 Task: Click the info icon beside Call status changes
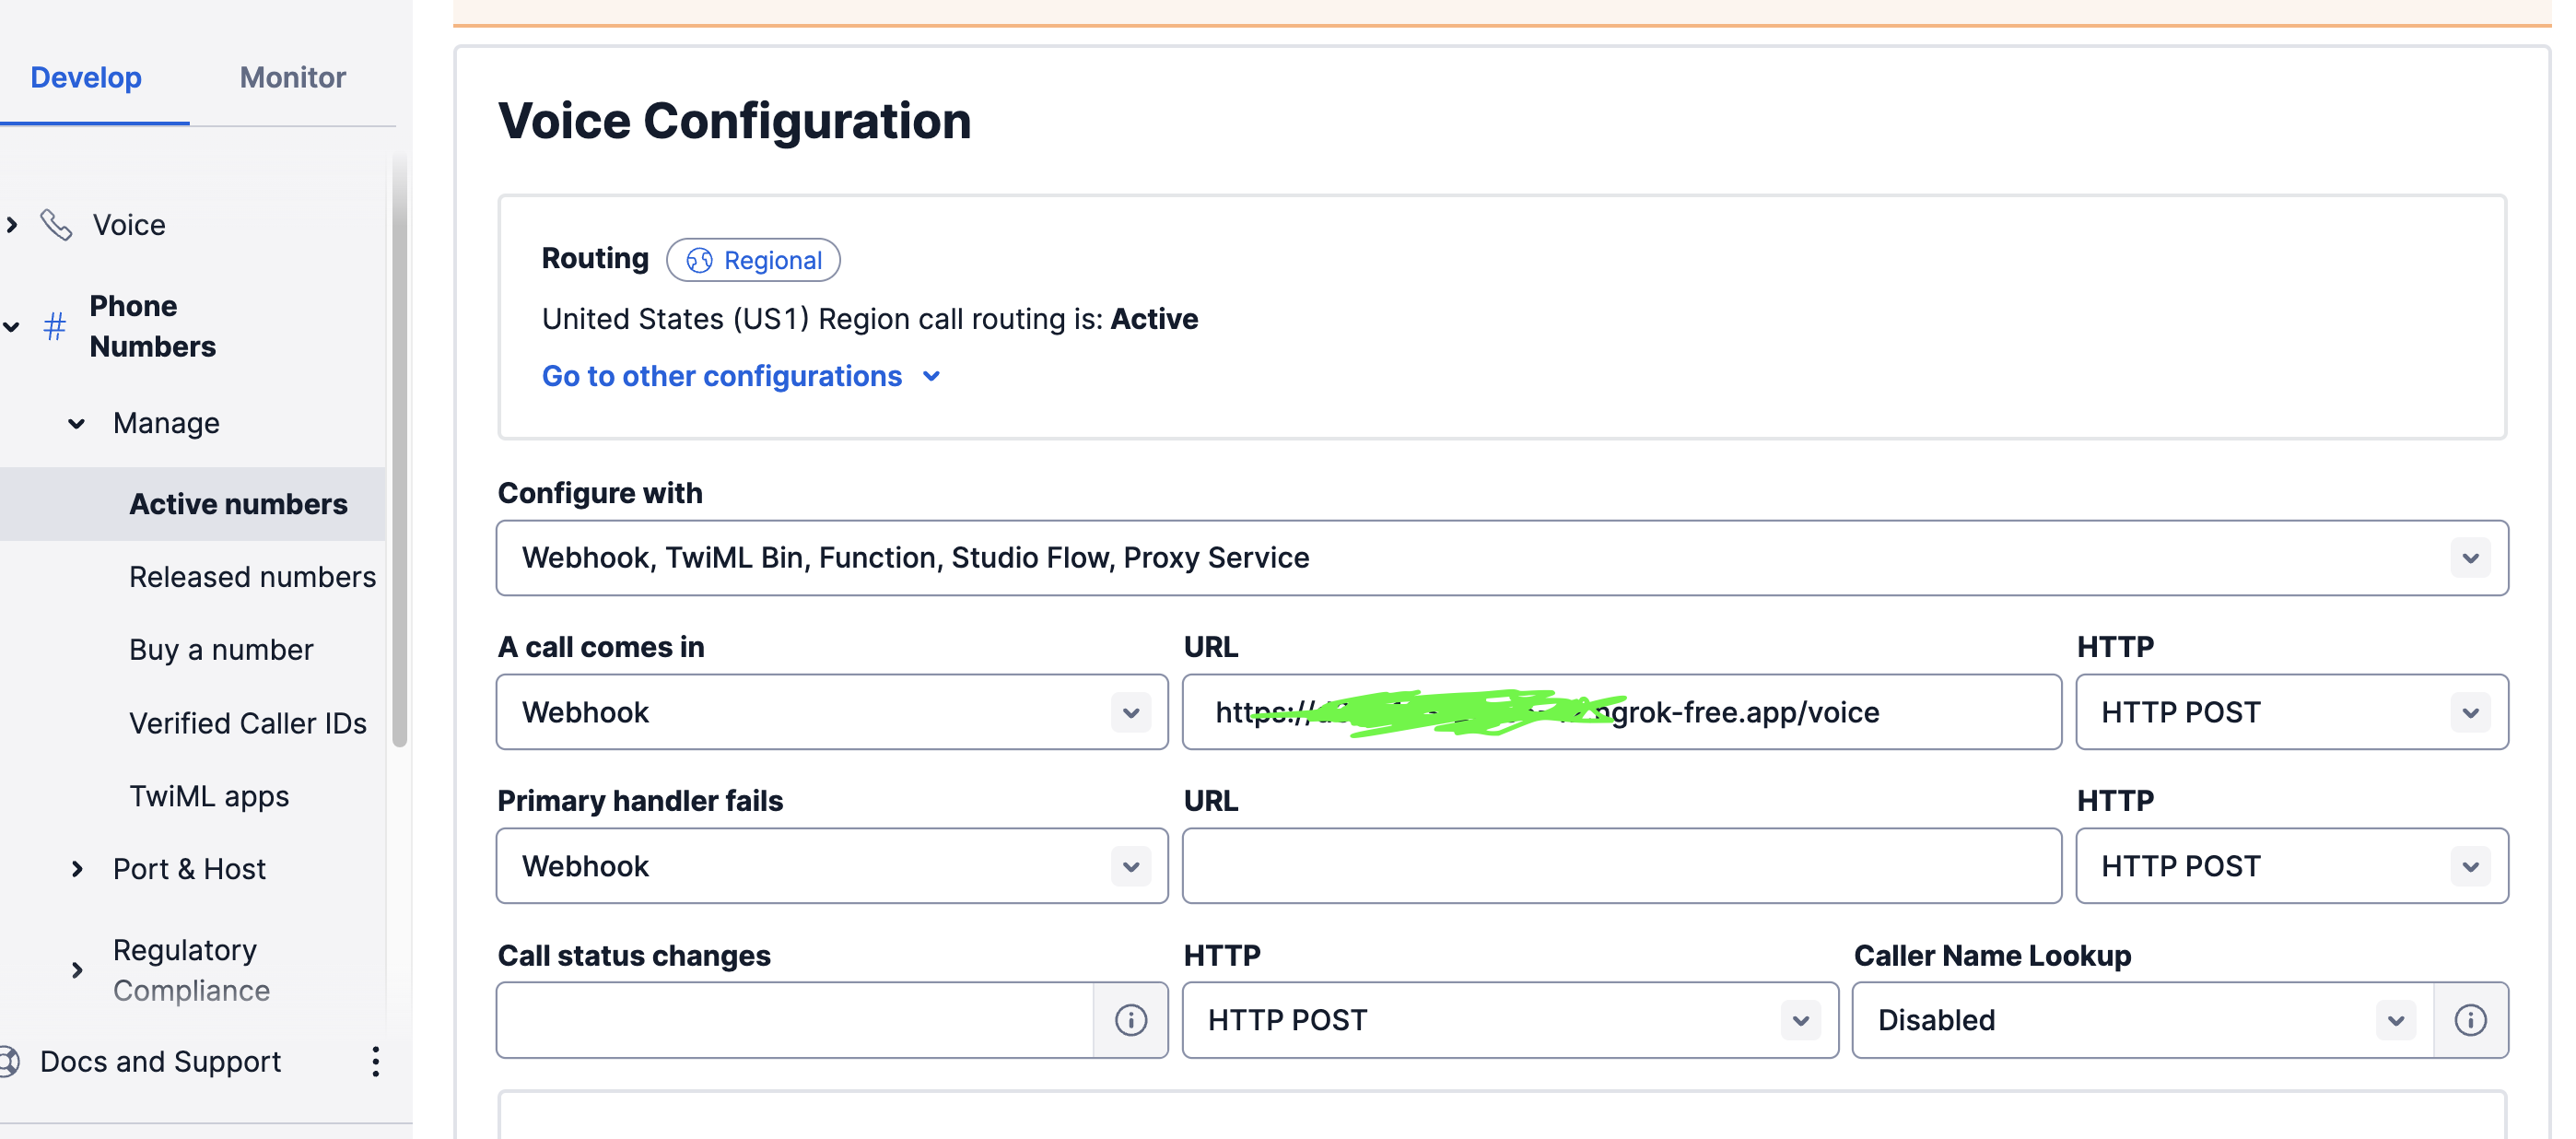click(x=1130, y=1020)
